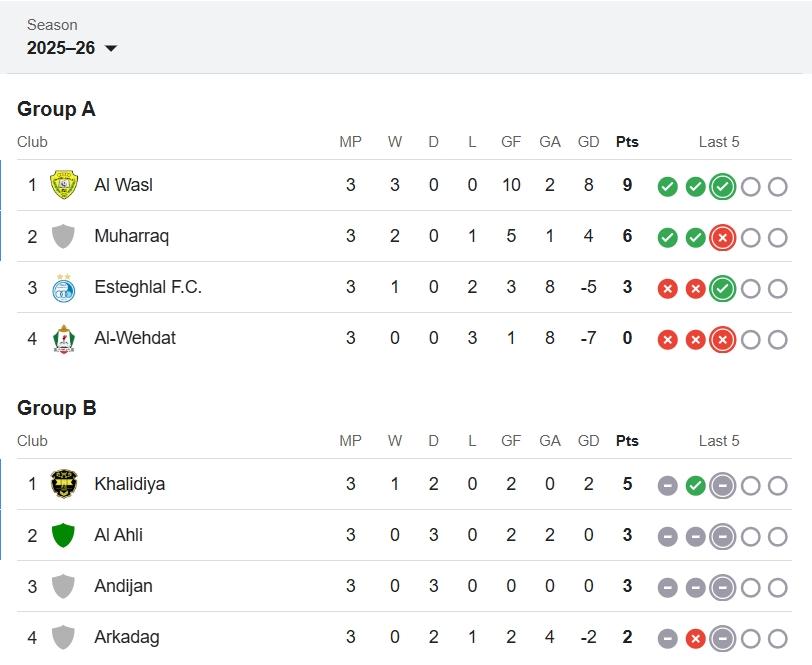Click the Al Ahli green shield icon
The image size is (812, 665).
pos(63,535)
